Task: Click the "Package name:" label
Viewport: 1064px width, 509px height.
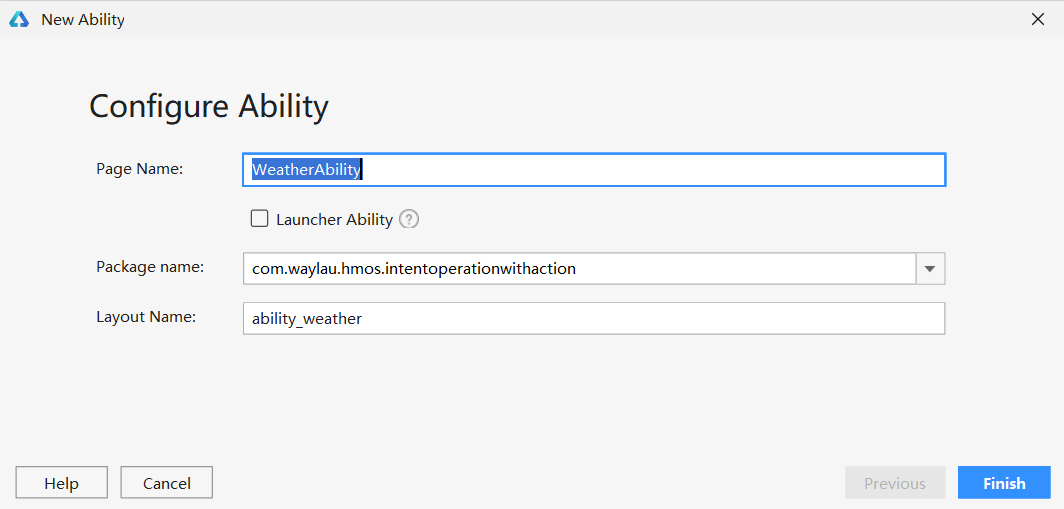Action: coord(150,267)
